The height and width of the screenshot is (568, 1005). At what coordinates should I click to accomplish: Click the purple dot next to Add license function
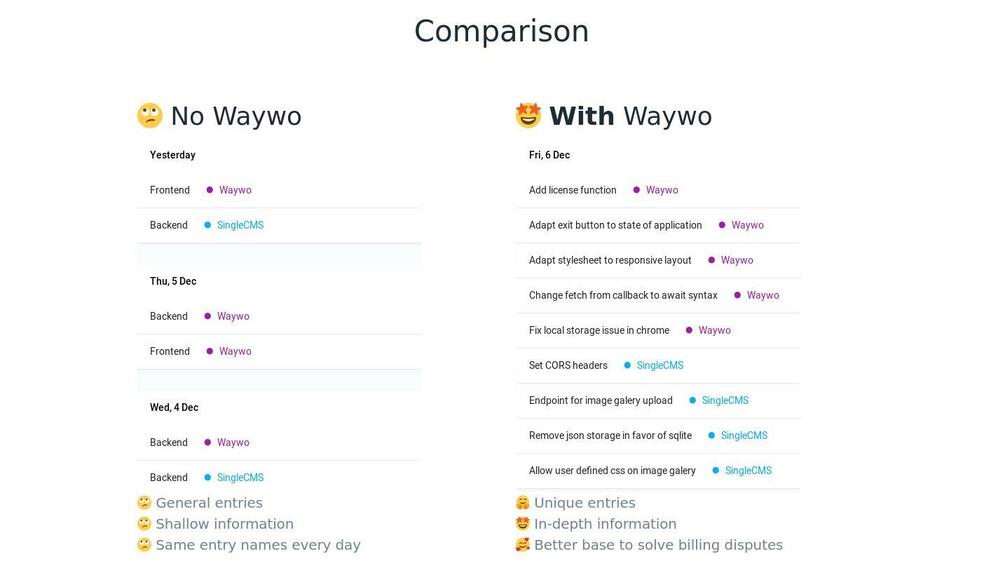pos(636,190)
